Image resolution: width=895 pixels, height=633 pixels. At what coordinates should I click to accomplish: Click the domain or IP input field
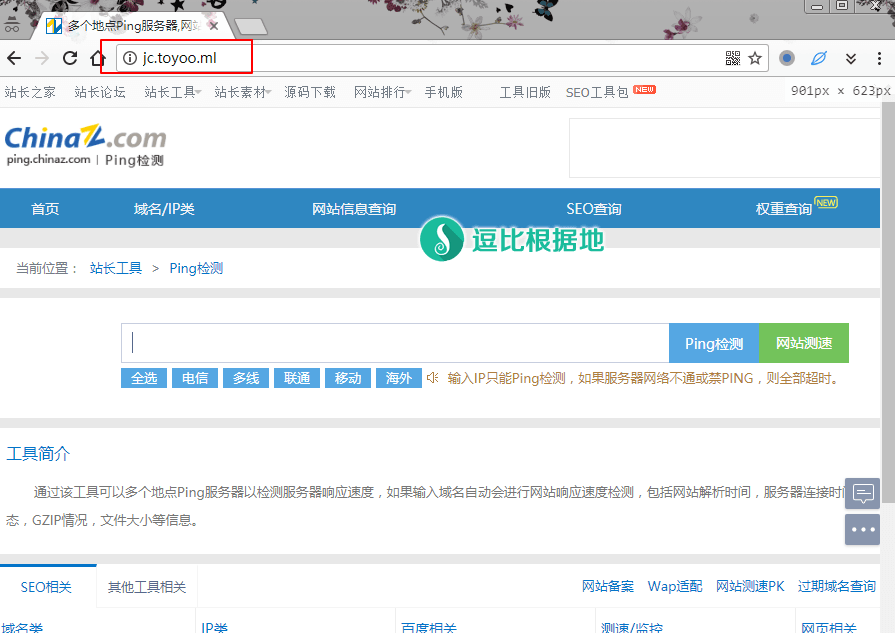pos(395,343)
